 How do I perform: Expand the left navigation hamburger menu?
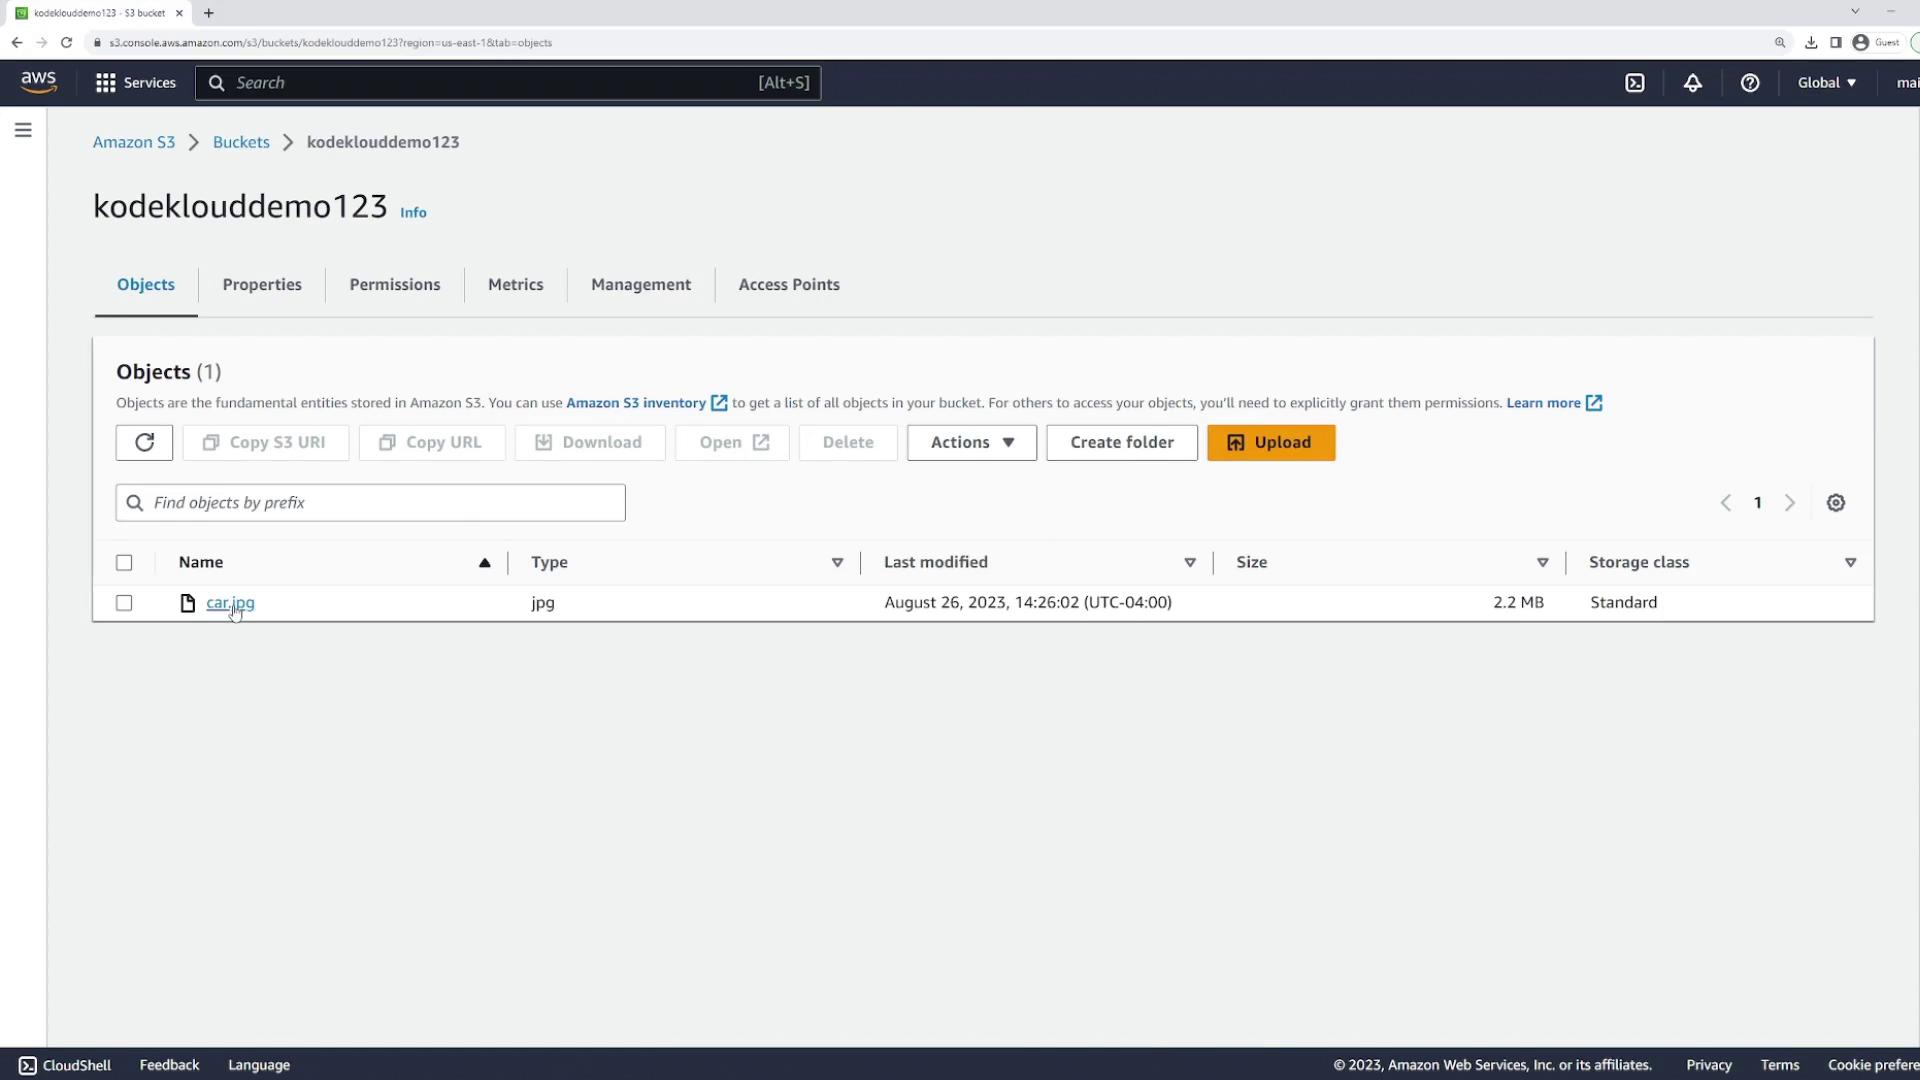click(x=23, y=130)
